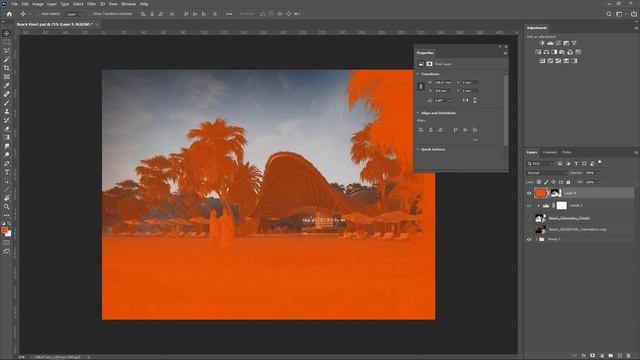Select the Lasso tool
Screen dimensions: 640x360
coord(7,51)
